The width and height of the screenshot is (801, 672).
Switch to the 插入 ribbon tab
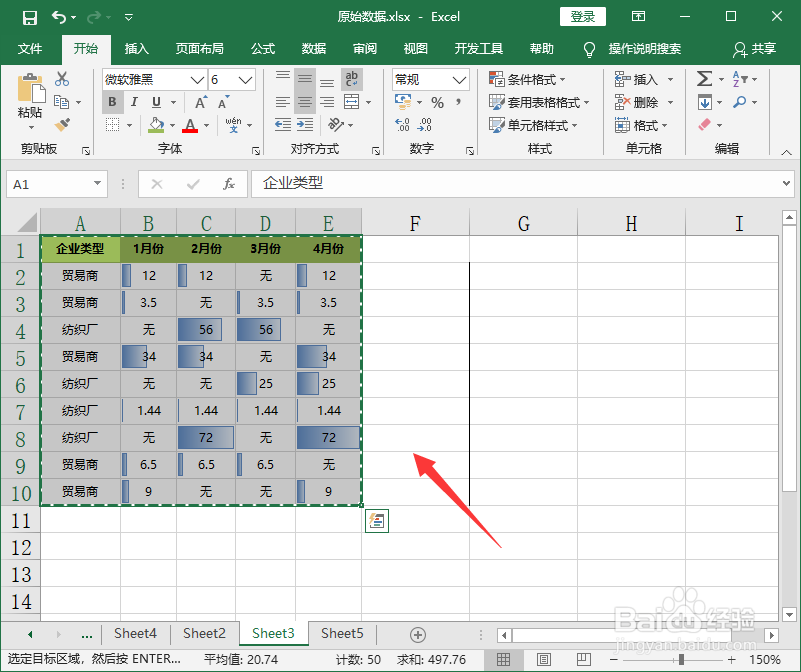[136, 49]
